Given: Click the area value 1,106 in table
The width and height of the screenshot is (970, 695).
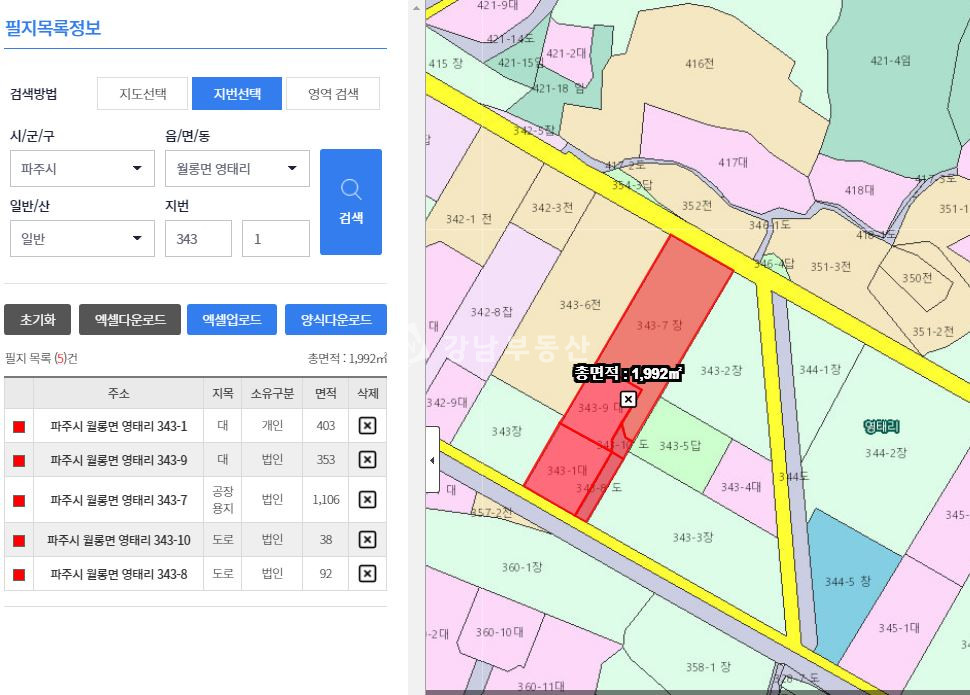Looking at the screenshot, I should 326,499.
